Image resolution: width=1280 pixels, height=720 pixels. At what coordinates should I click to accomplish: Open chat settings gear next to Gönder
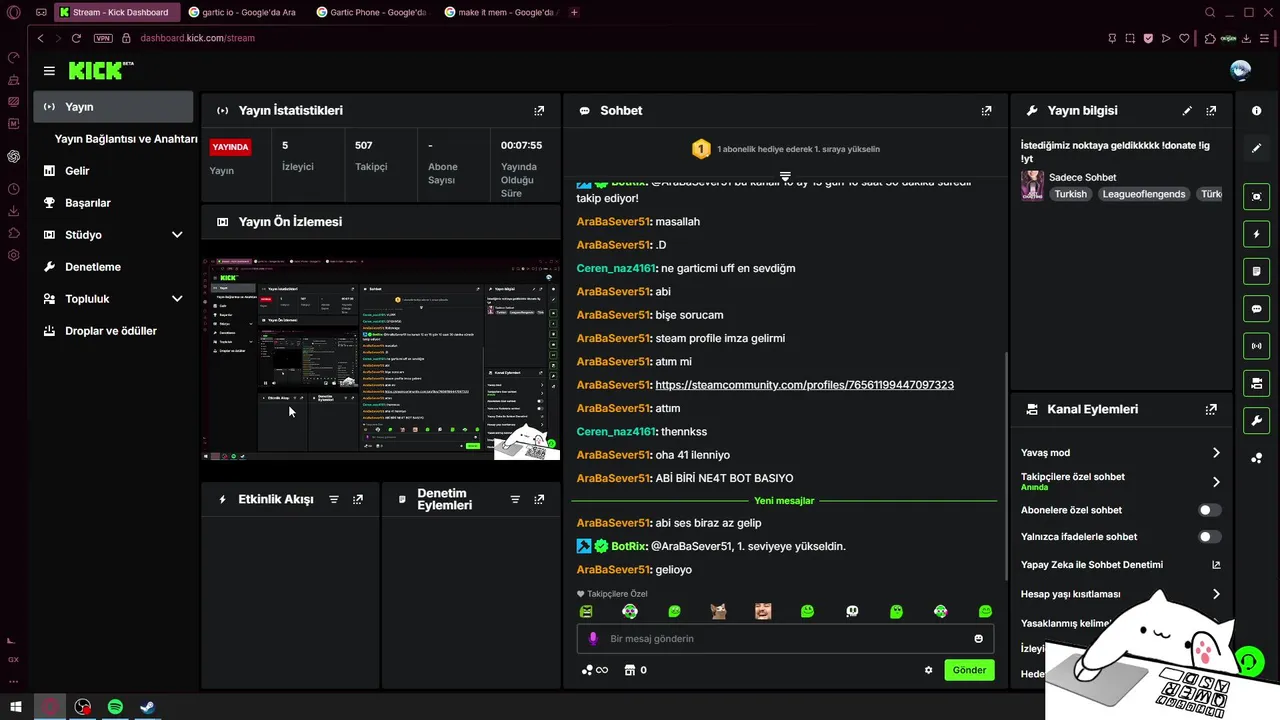pos(928,670)
